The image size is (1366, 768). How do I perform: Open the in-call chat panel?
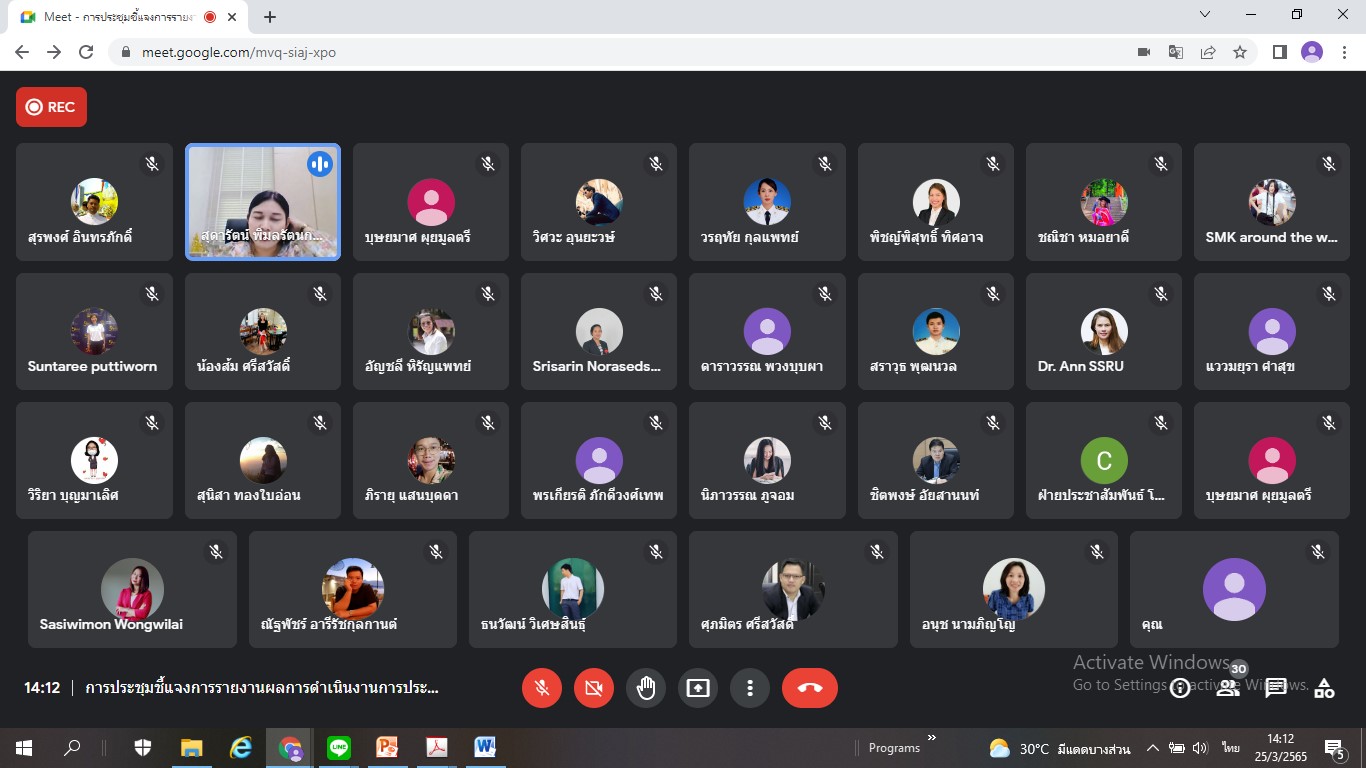1276,688
